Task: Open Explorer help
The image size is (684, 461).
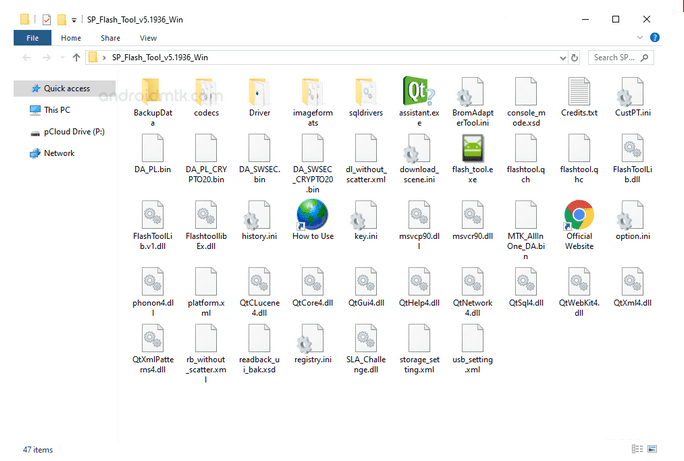Action: 654,38
